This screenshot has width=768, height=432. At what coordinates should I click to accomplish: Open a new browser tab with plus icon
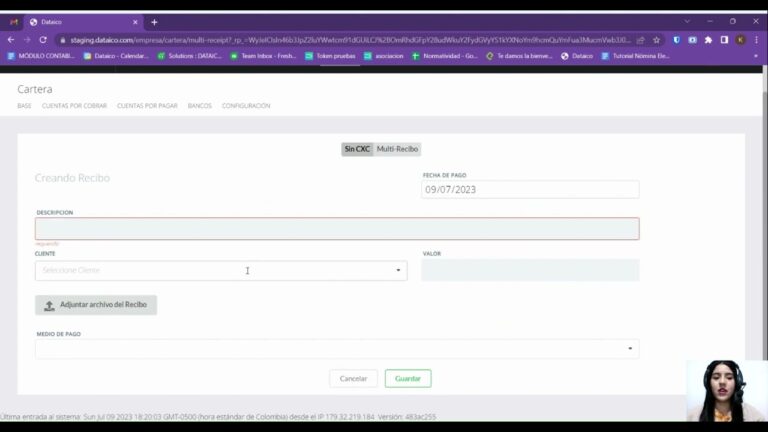154,22
